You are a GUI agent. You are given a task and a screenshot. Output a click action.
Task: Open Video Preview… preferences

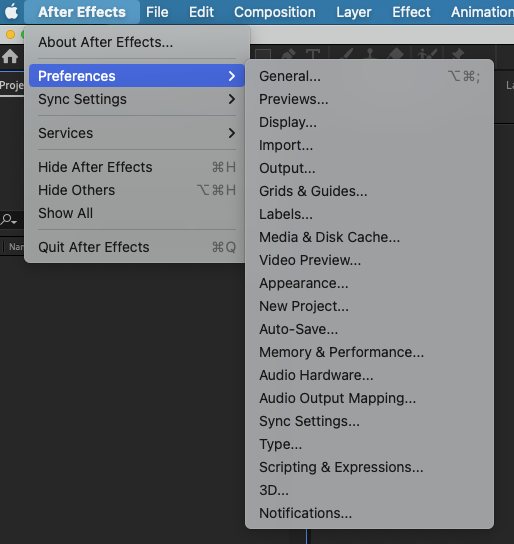click(x=369, y=260)
